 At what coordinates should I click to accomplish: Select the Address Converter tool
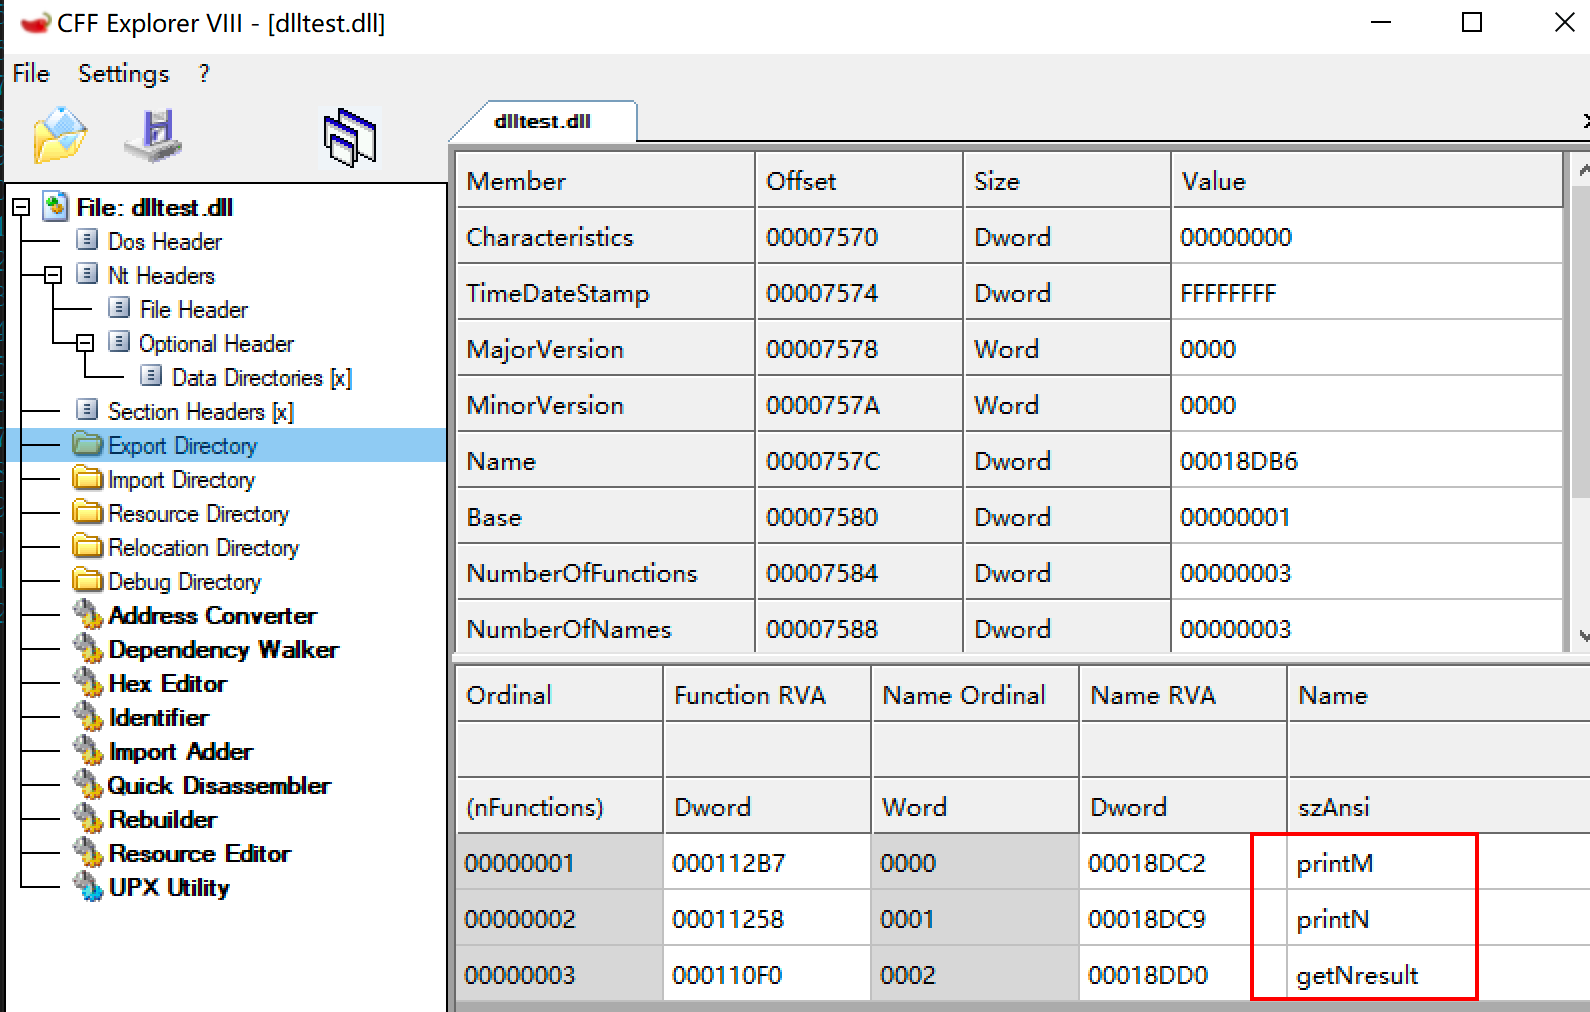coord(212,615)
